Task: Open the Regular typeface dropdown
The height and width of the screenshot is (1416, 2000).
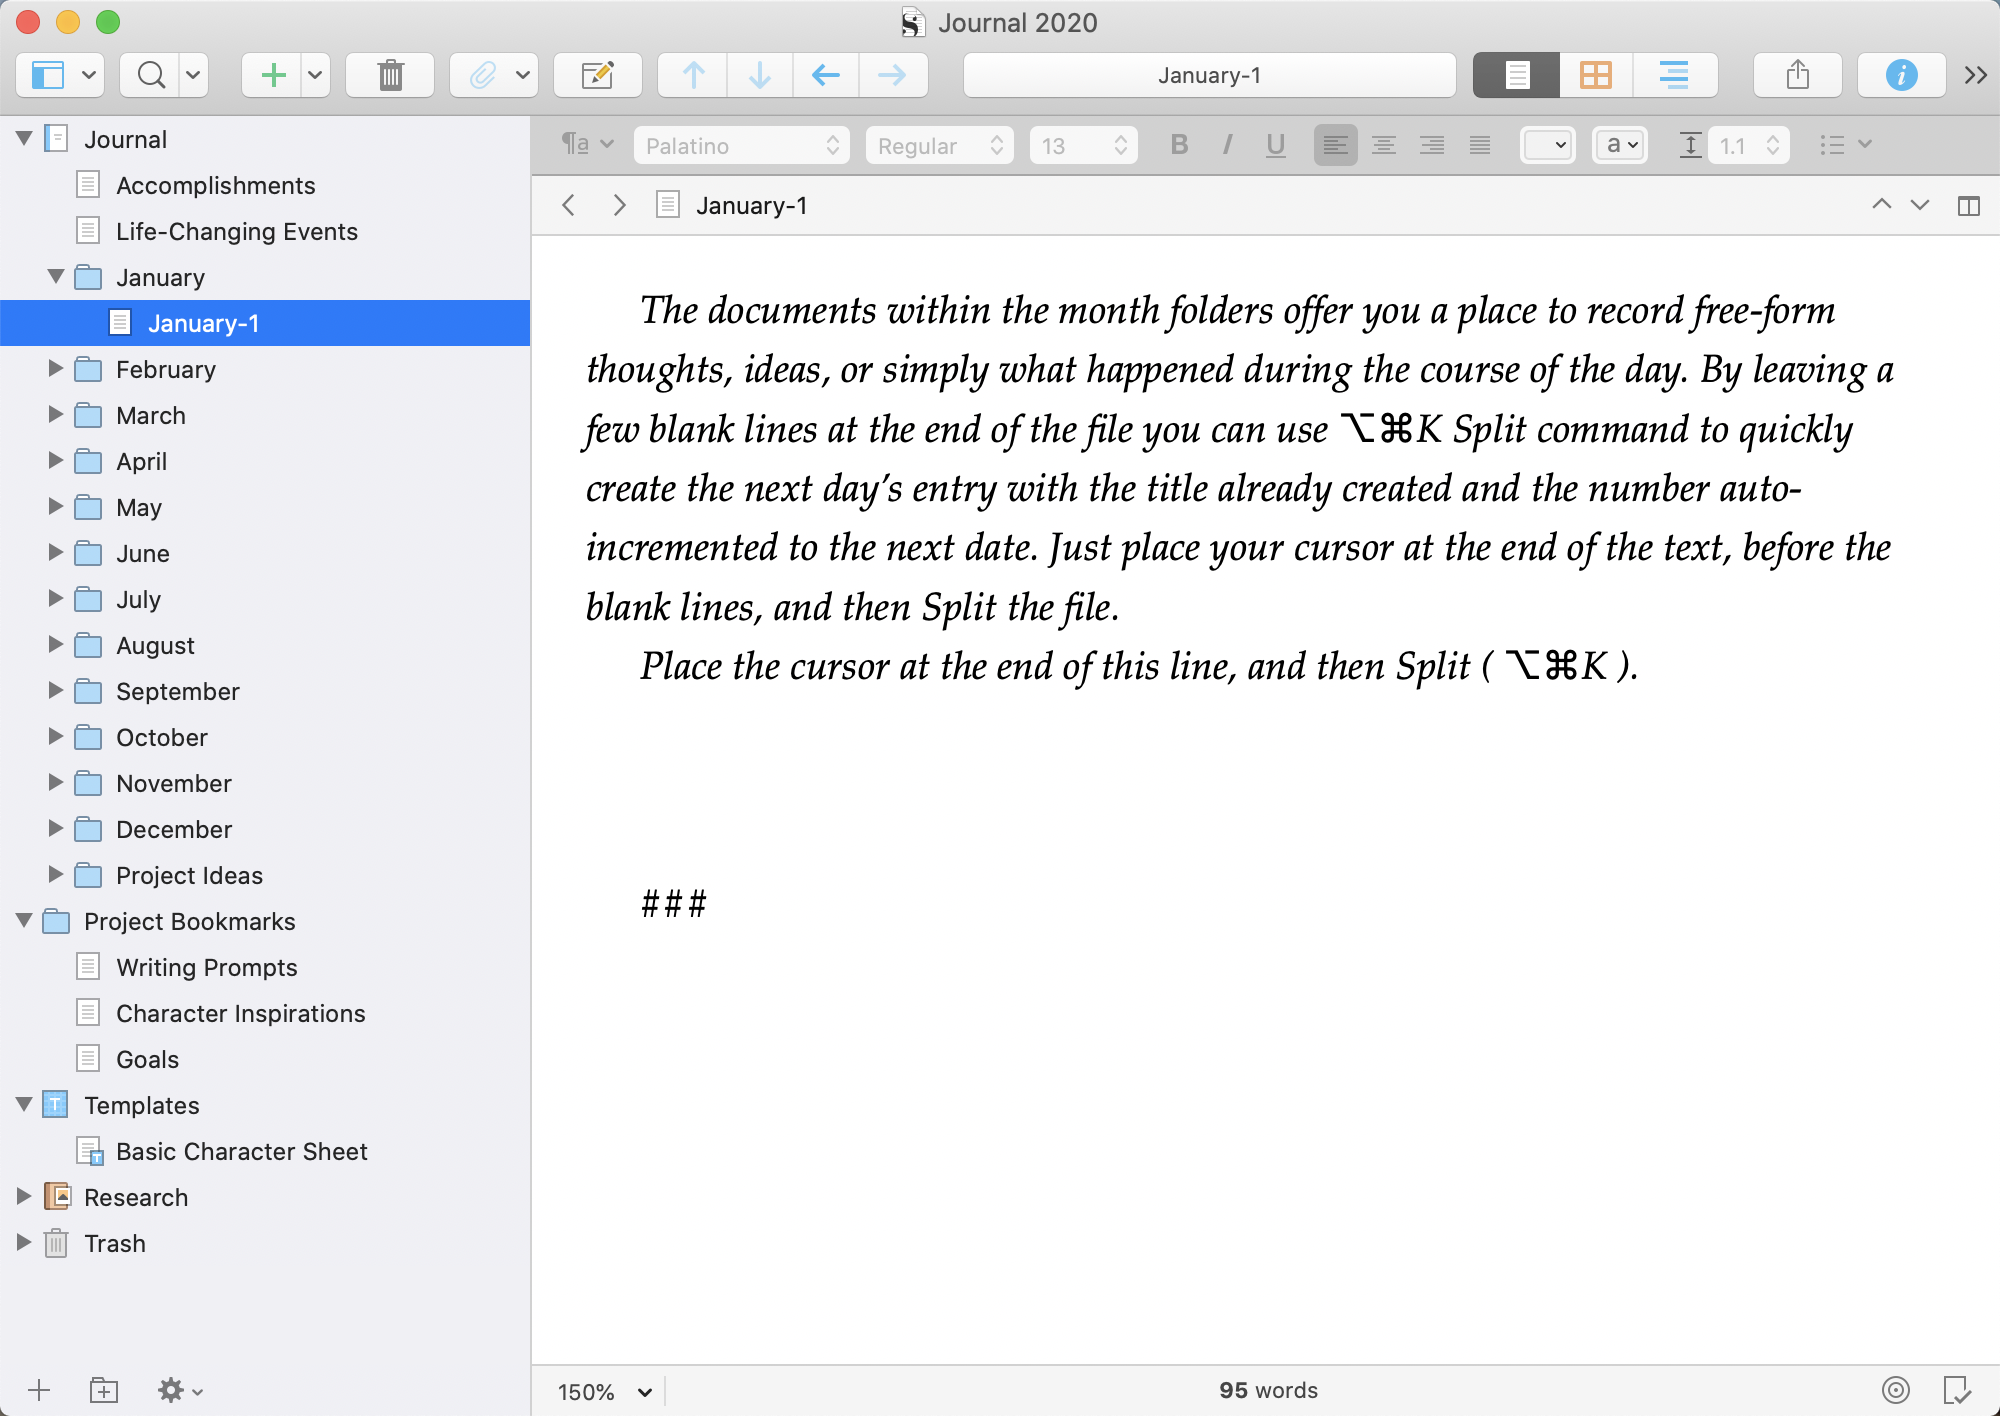Action: (940, 146)
